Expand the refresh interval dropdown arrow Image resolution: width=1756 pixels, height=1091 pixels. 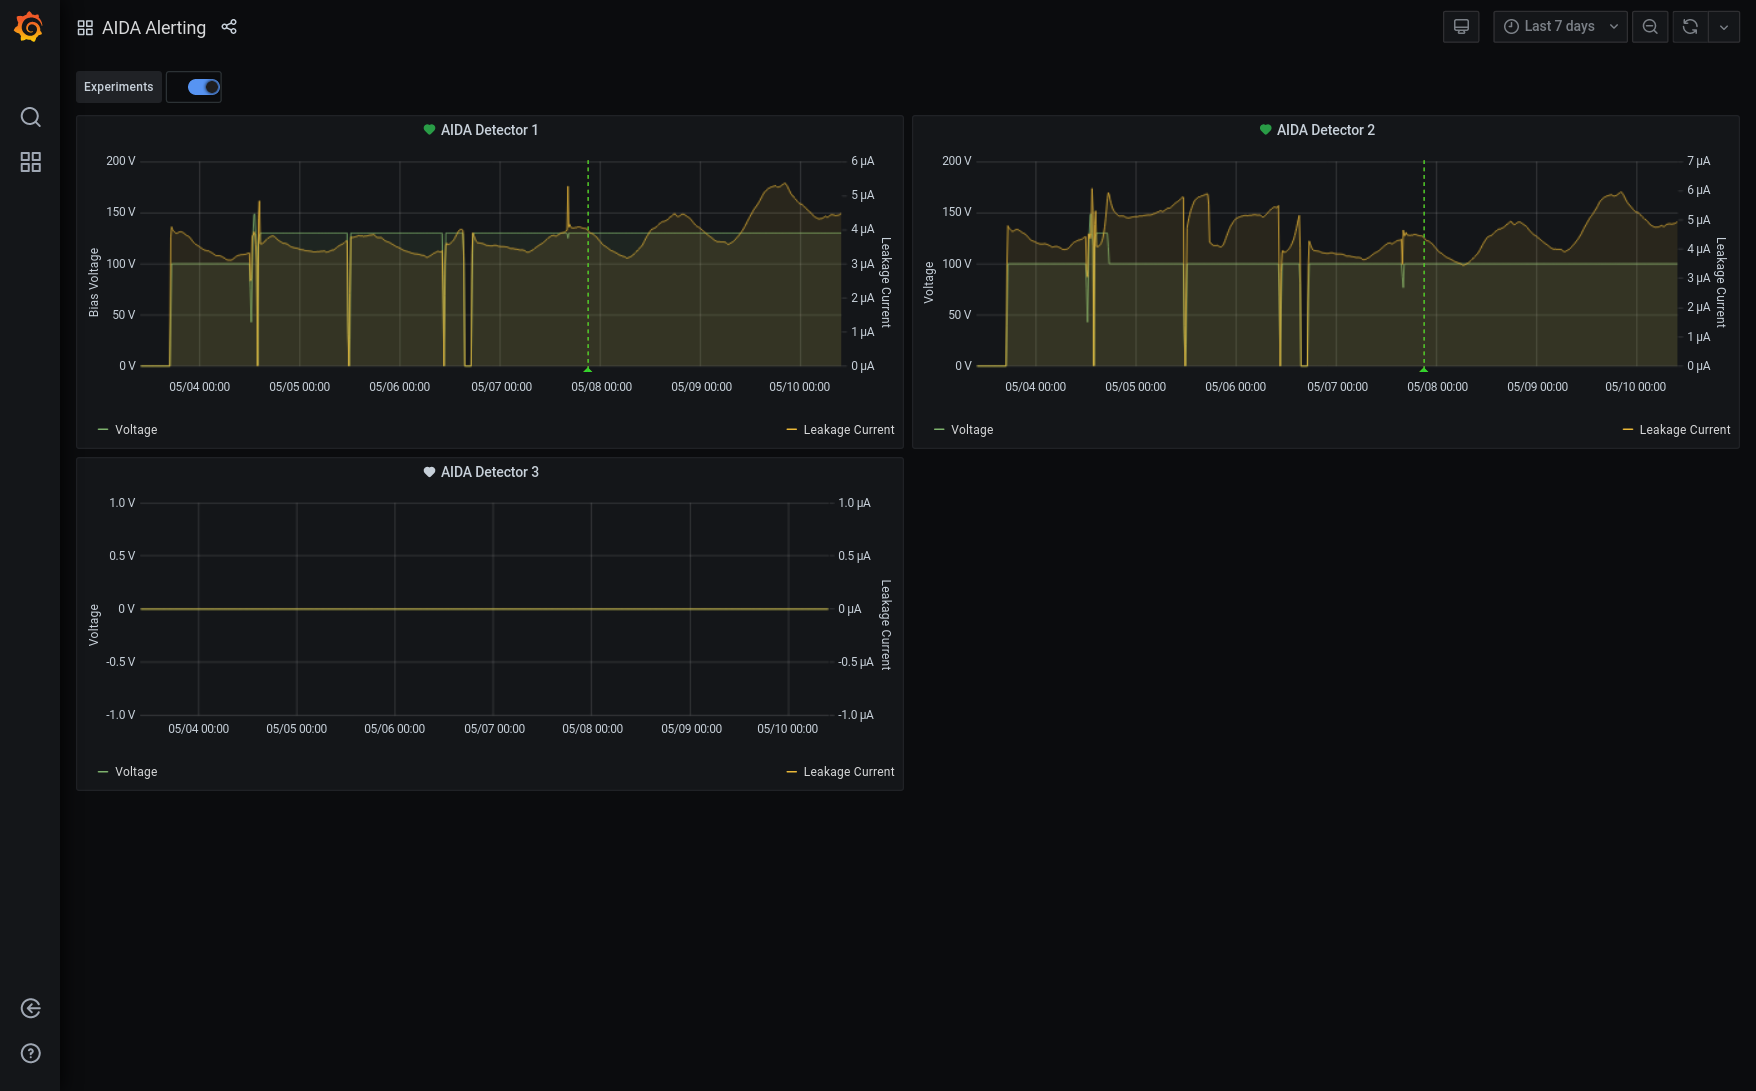click(1724, 27)
